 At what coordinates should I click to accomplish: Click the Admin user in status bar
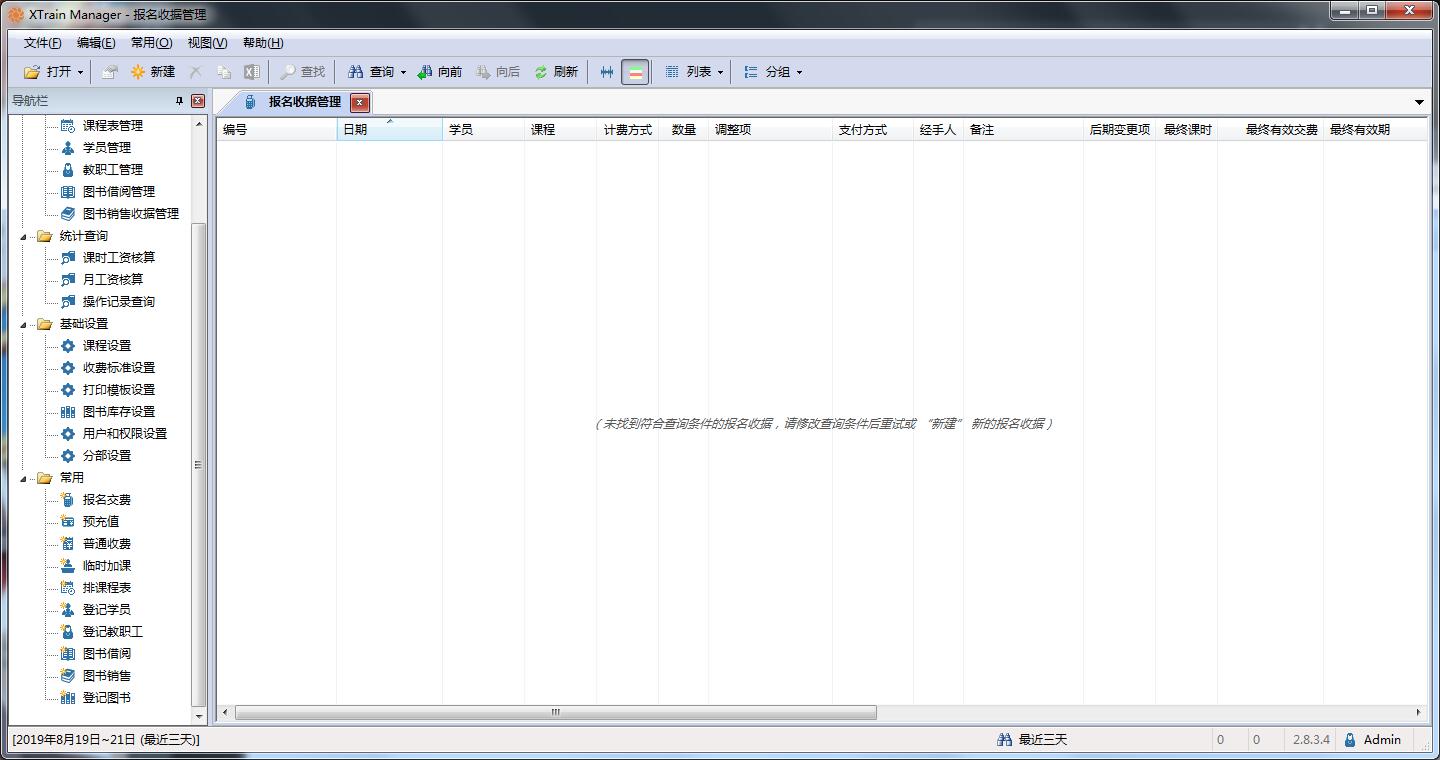pos(1372,740)
